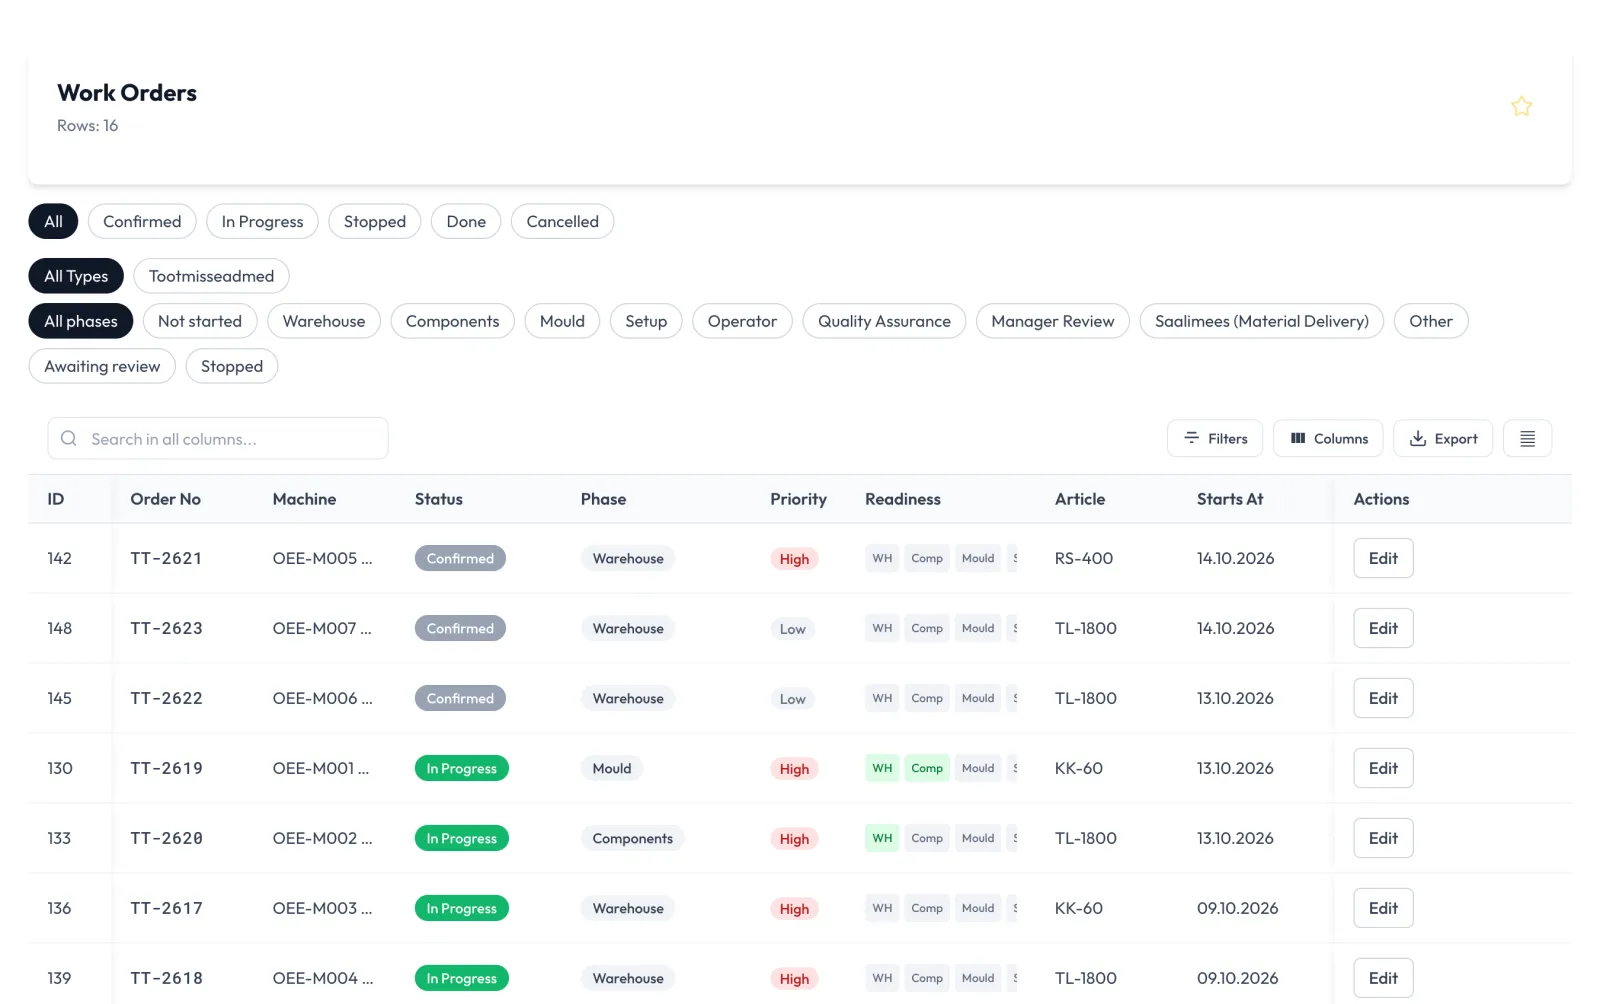1600x1004 pixels.
Task: Sort by the ID column header
Action: pos(56,499)
